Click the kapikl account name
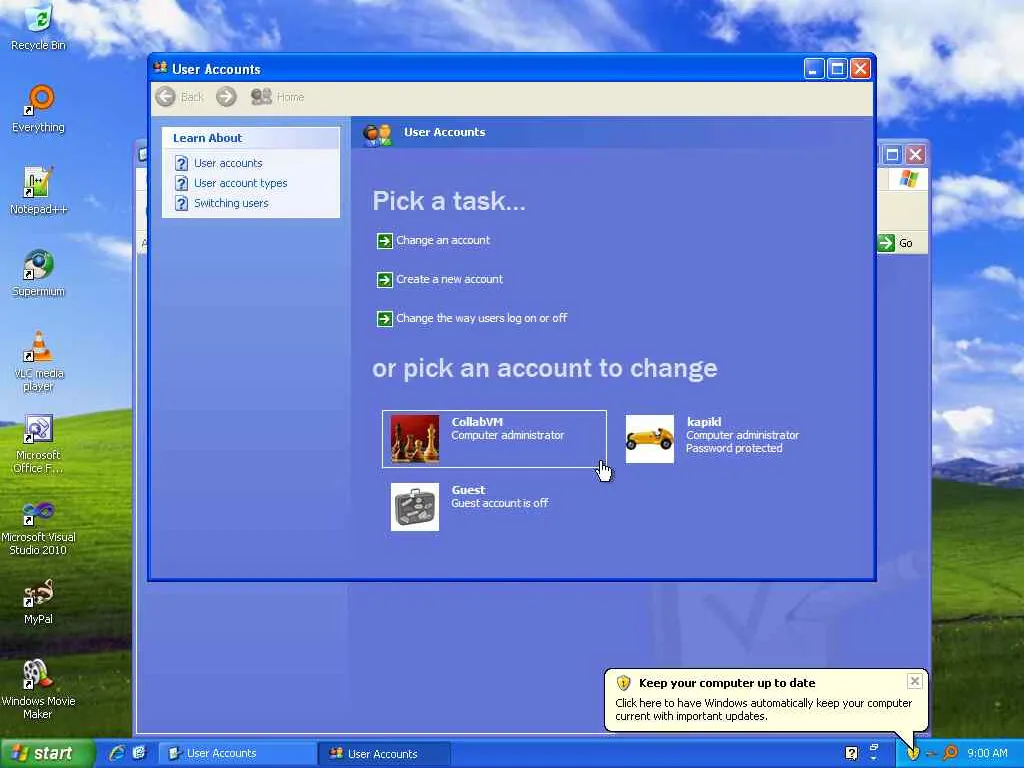1024x768 pixels. point(704,422)
